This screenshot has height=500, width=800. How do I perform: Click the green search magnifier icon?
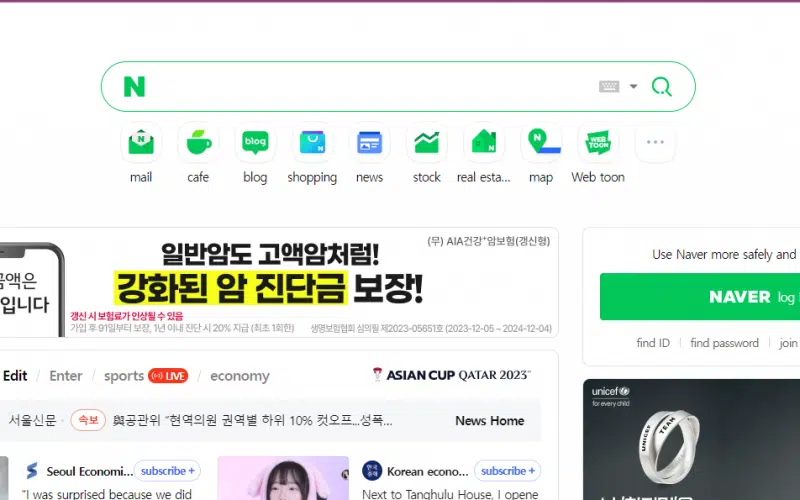(661, 87)
